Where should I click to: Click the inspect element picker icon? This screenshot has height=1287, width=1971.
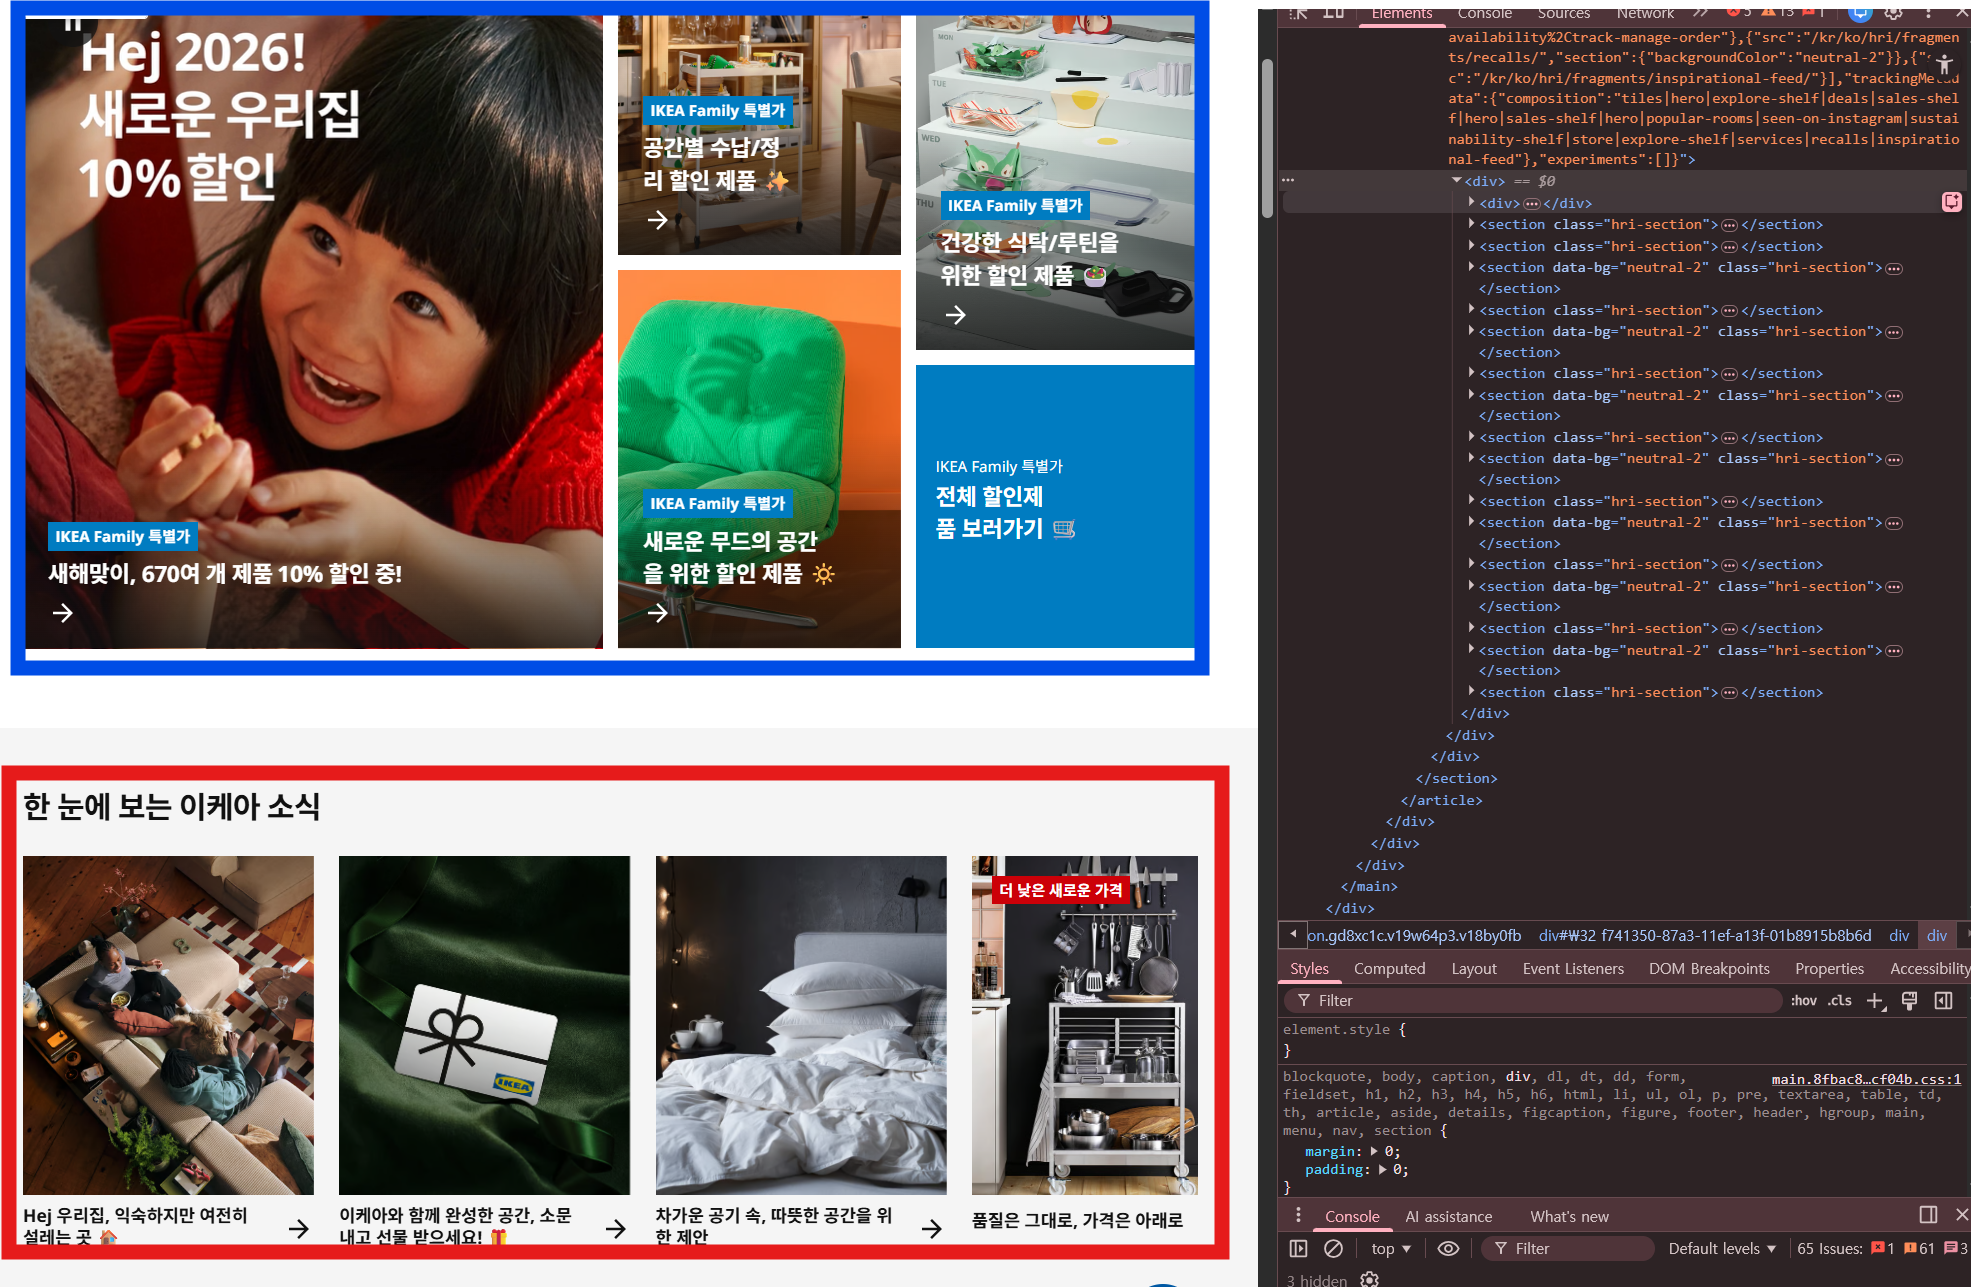[1299, 13]
